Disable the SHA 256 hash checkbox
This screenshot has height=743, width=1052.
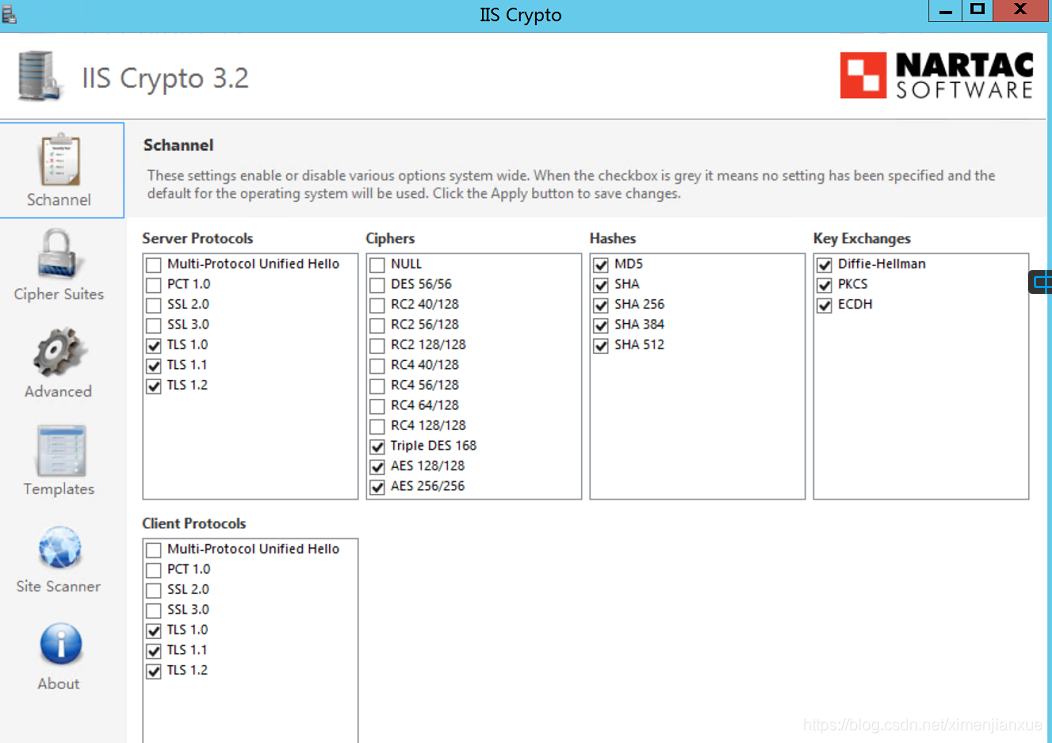600,305
